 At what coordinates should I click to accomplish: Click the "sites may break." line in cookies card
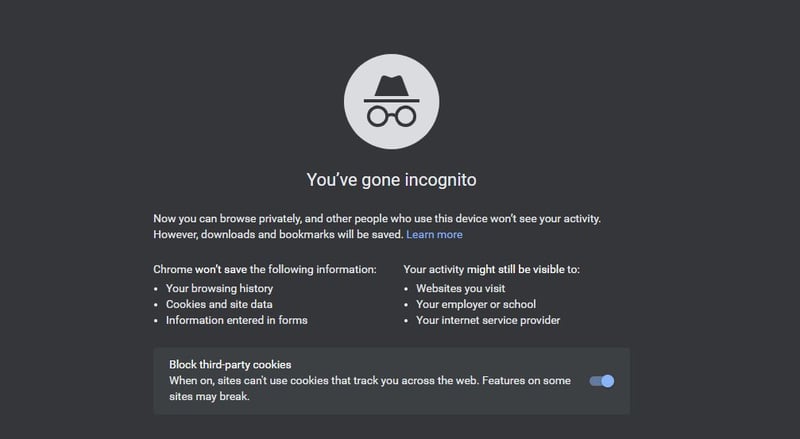[209, 396]
